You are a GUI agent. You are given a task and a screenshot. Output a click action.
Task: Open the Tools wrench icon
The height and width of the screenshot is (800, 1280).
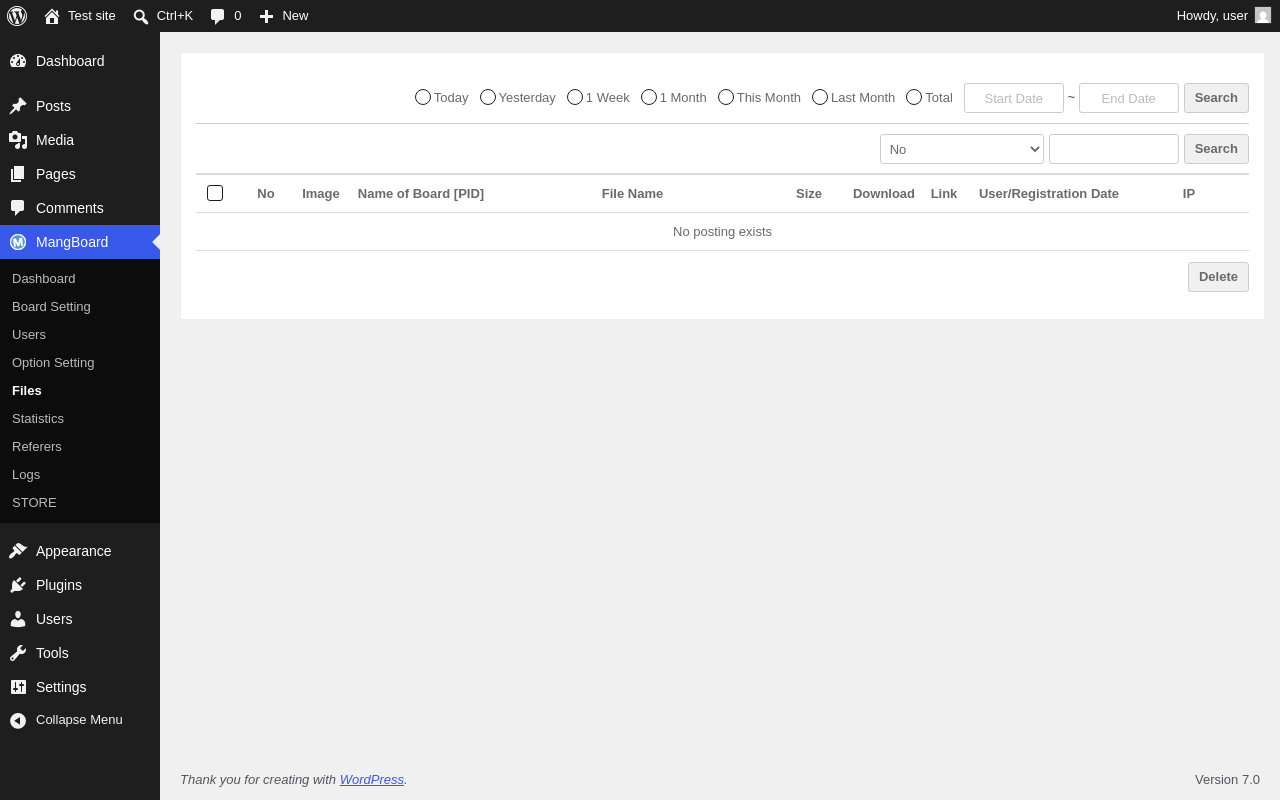(x=18, y=653)
